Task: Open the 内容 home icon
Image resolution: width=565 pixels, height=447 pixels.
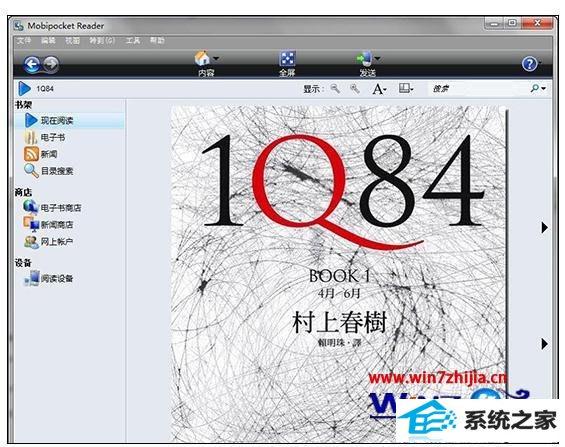Action: tap(202, 58)
